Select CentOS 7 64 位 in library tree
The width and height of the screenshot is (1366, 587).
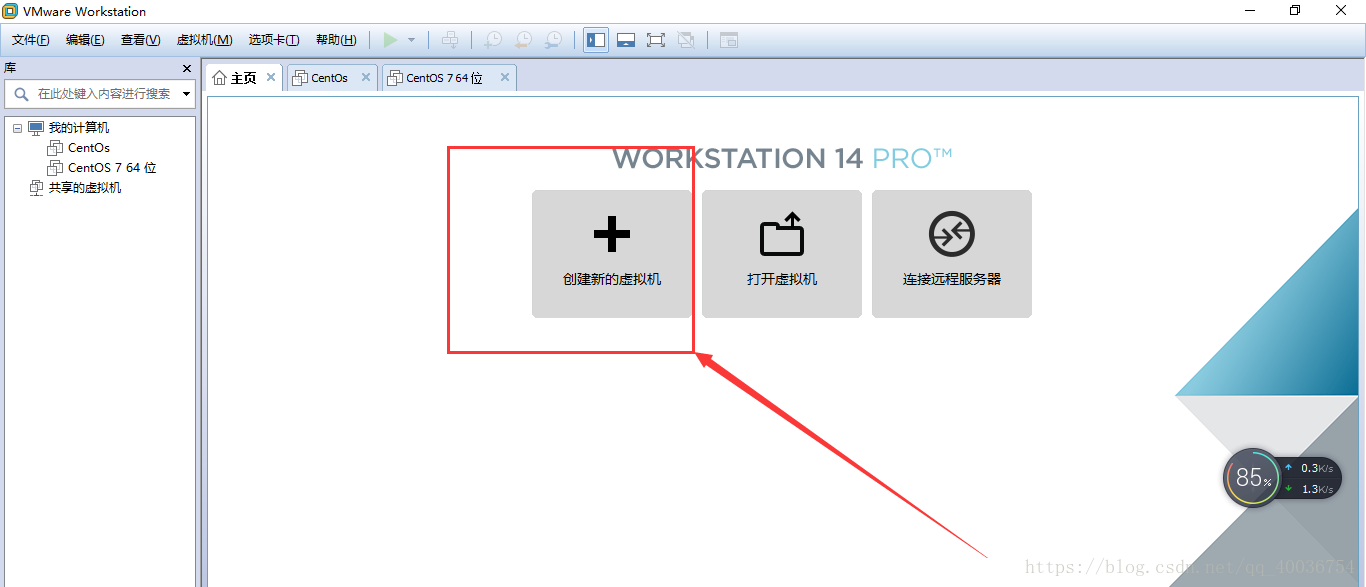click(x=112, y=168)
